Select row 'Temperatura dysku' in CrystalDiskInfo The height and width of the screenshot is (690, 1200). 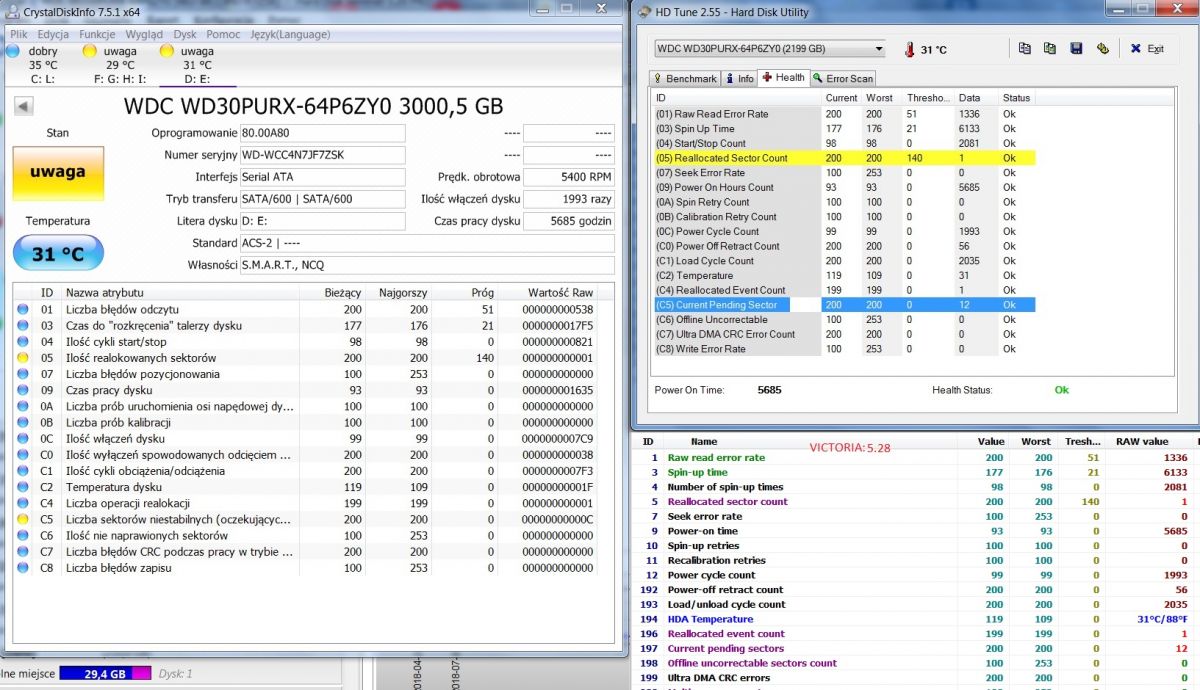(x=307, y=487)
